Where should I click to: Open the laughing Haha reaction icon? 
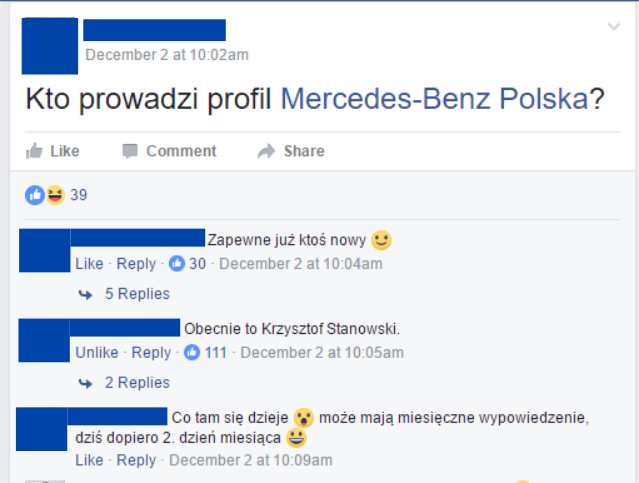[55, 195]
